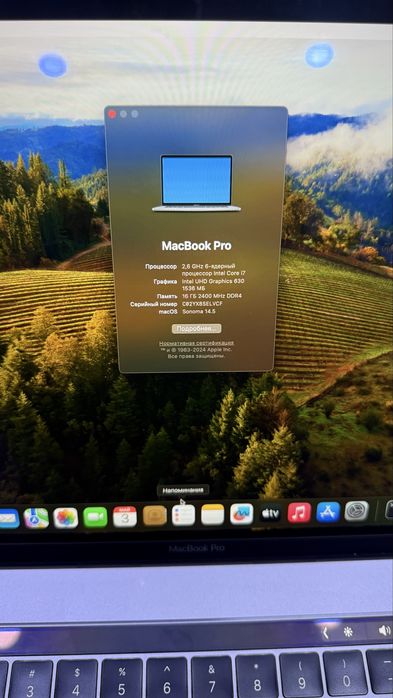The image size is (393, 698).
Task: Click the MacBook Pro laptop image
Action: 196,183
